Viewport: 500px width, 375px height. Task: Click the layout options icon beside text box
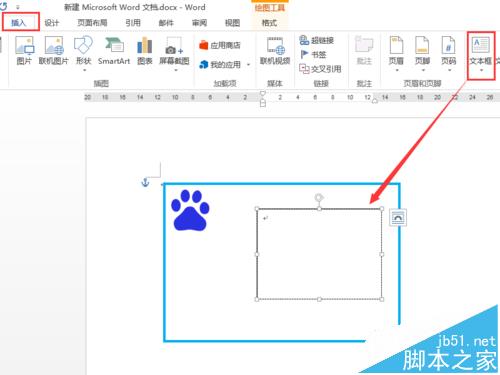coord(398,218)
